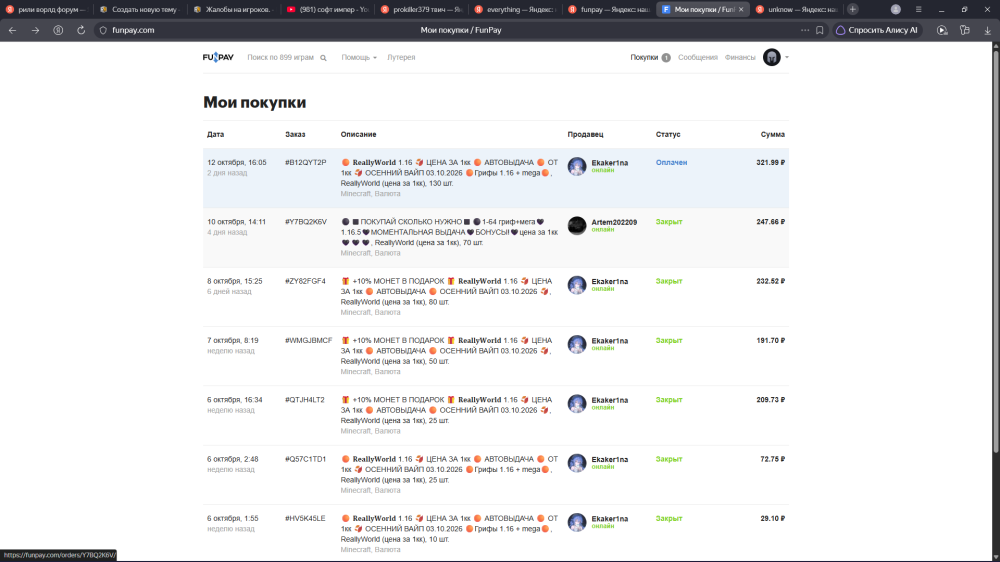Reload the page with the refresh icon
Viewport: 1000px width, 562px height.
[x=81, y=30]
